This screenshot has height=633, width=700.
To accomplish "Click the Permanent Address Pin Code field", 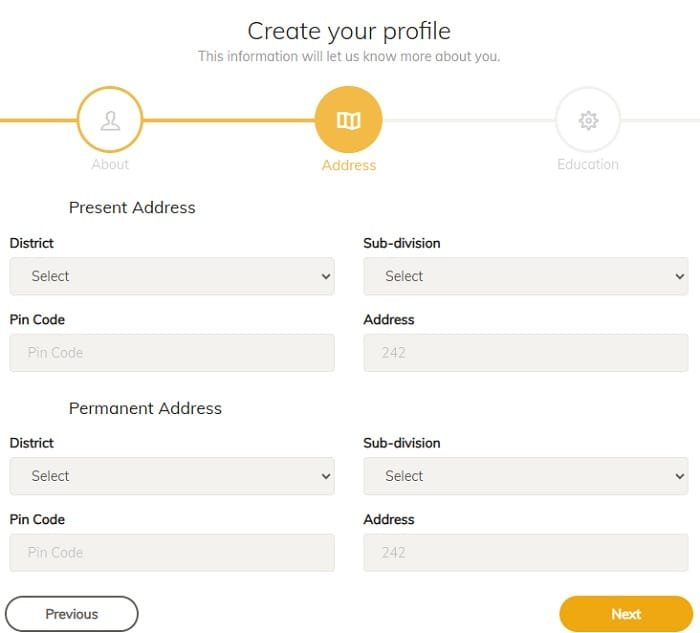I will pyautogui.click(x=172, y=553).
